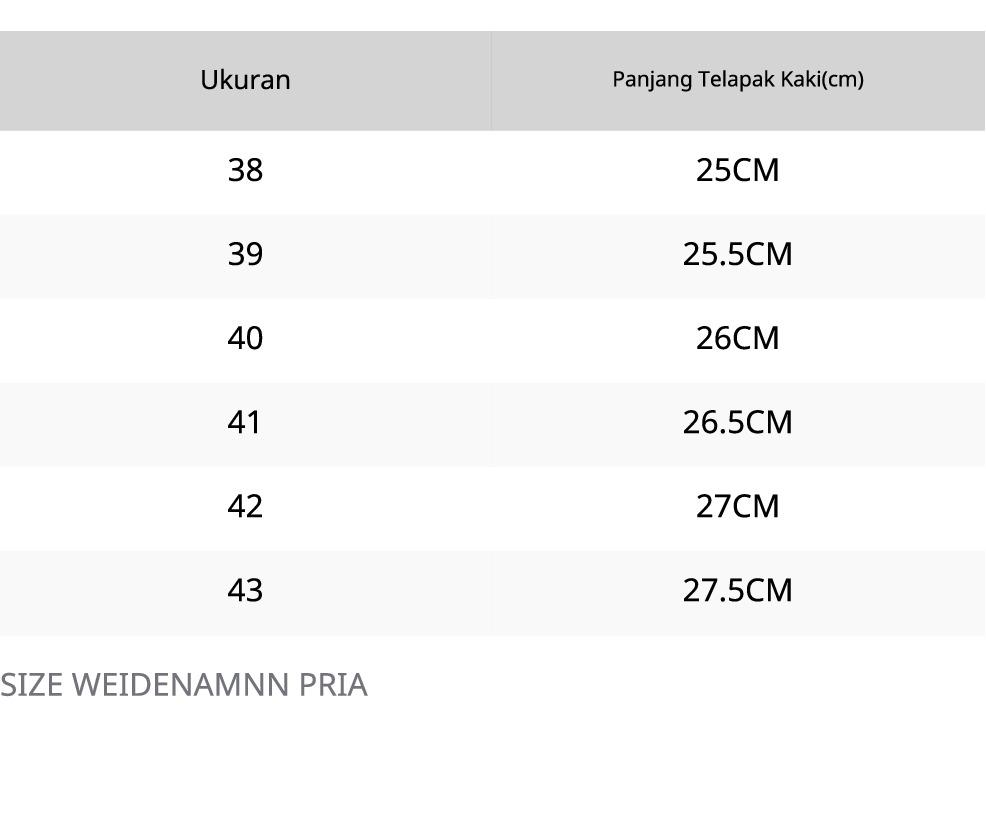Viewport: 986px width, 826px height.
Task: Click the word SIZE in the caption
Action: click(32, 685)
